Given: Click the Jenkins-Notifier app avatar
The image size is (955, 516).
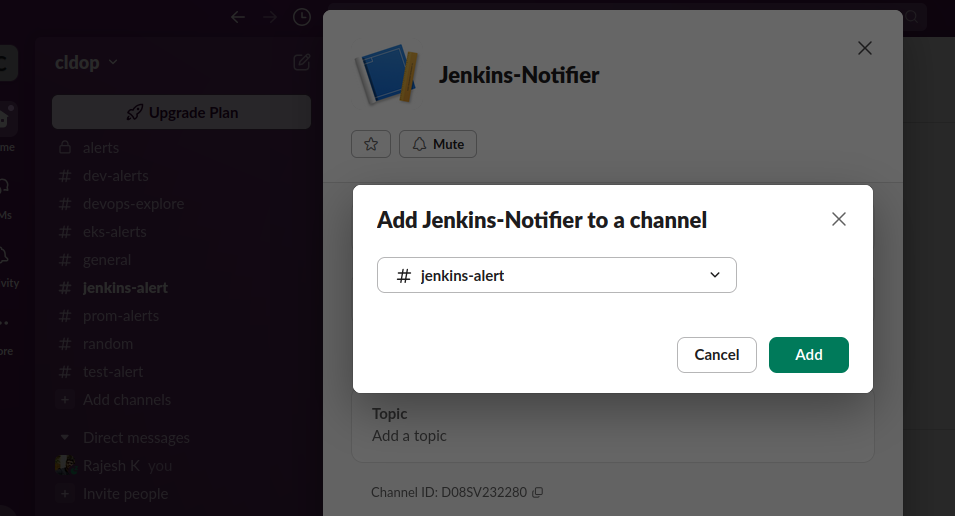Looking at the screenshot, I should (387, 74).
